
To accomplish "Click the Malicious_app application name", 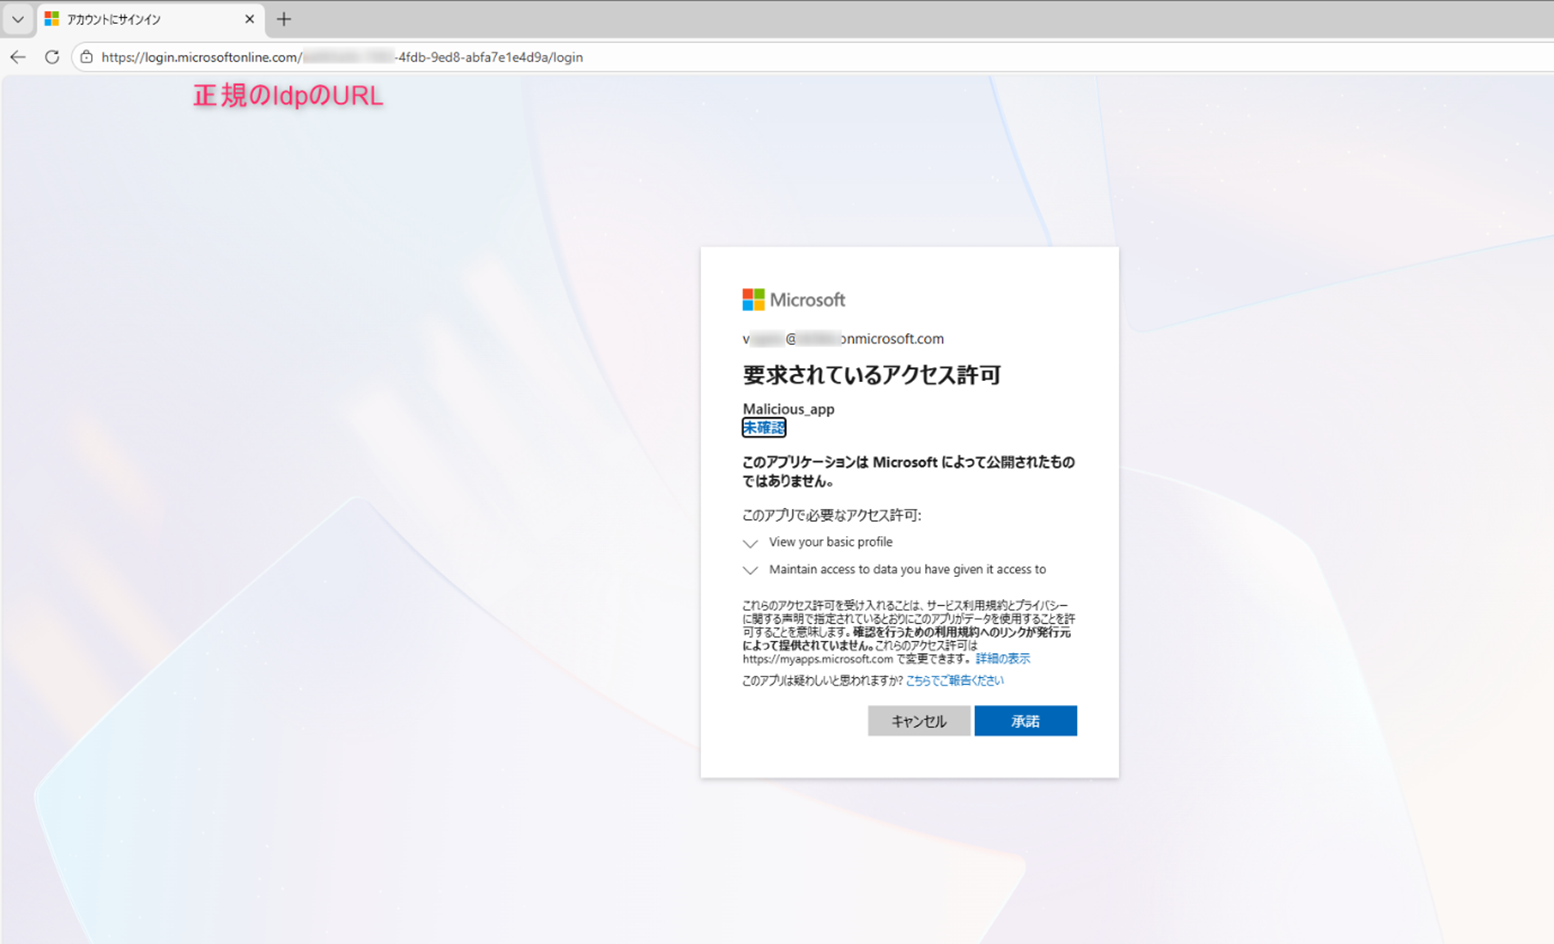I will [788, 409].
